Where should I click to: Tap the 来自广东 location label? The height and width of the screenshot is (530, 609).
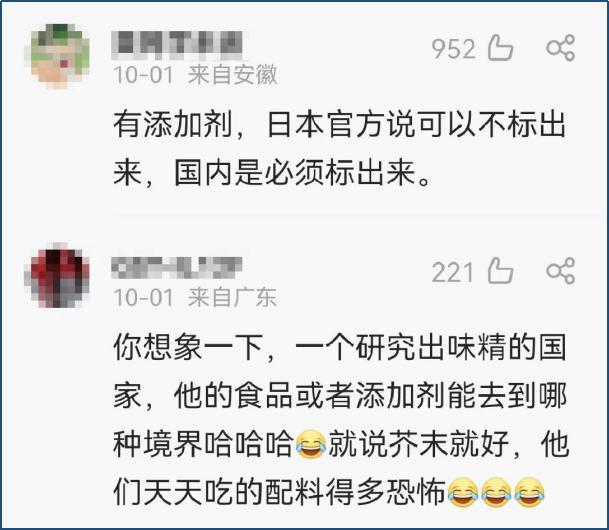(x=232, y=297)
